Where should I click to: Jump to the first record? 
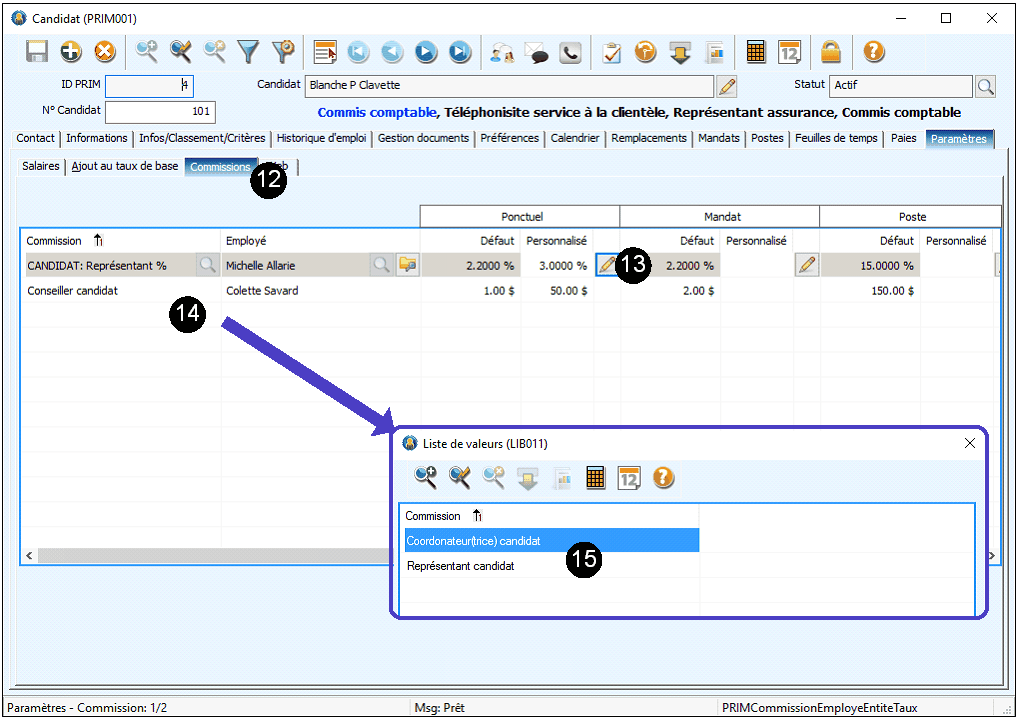coord(358,52)
